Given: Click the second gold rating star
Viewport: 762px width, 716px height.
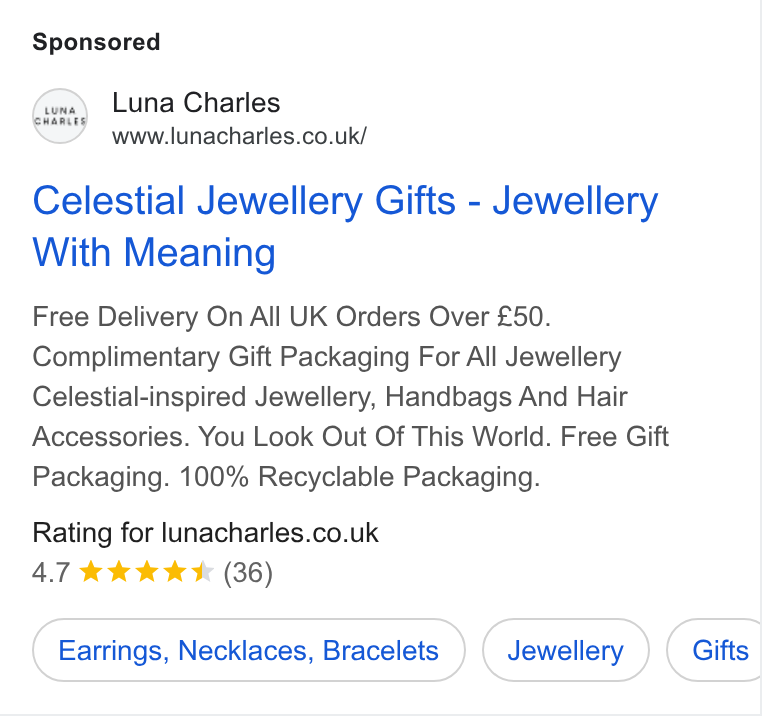Looking at the screenshot, I should [119, 571].
